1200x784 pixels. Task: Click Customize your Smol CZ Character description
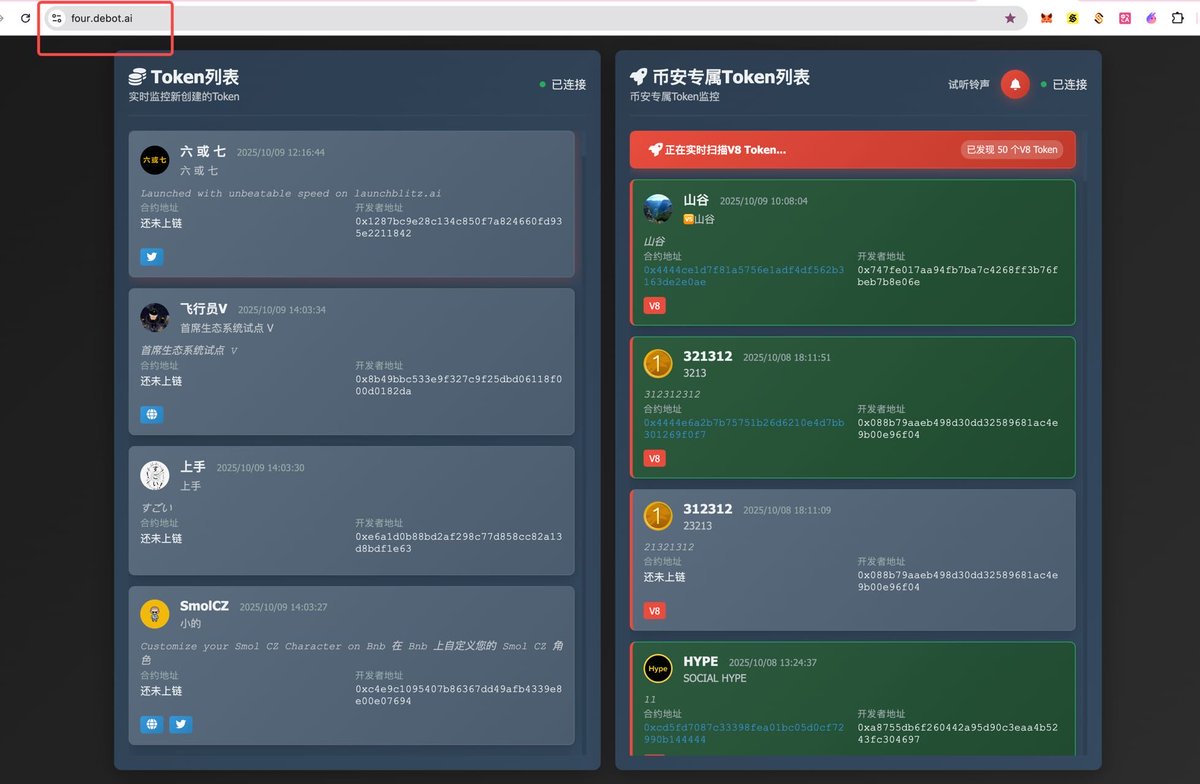(351, 653)
